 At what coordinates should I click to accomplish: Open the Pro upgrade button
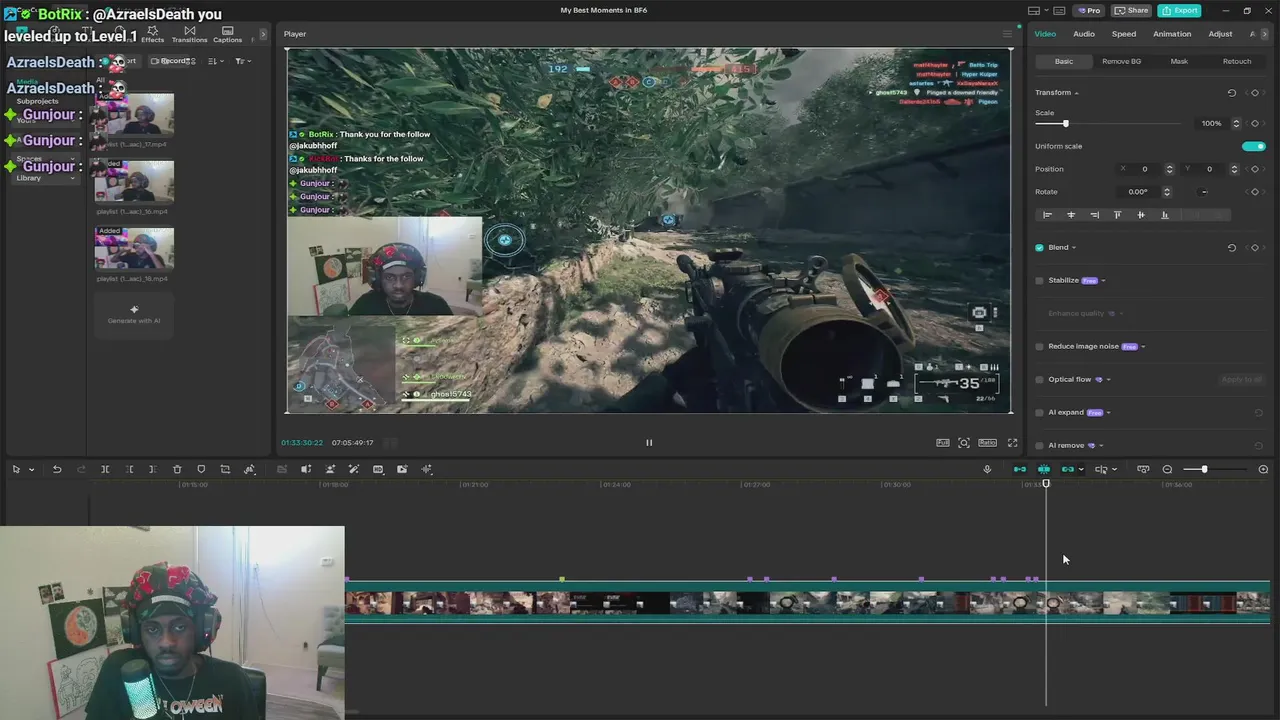coord(1089,10)
